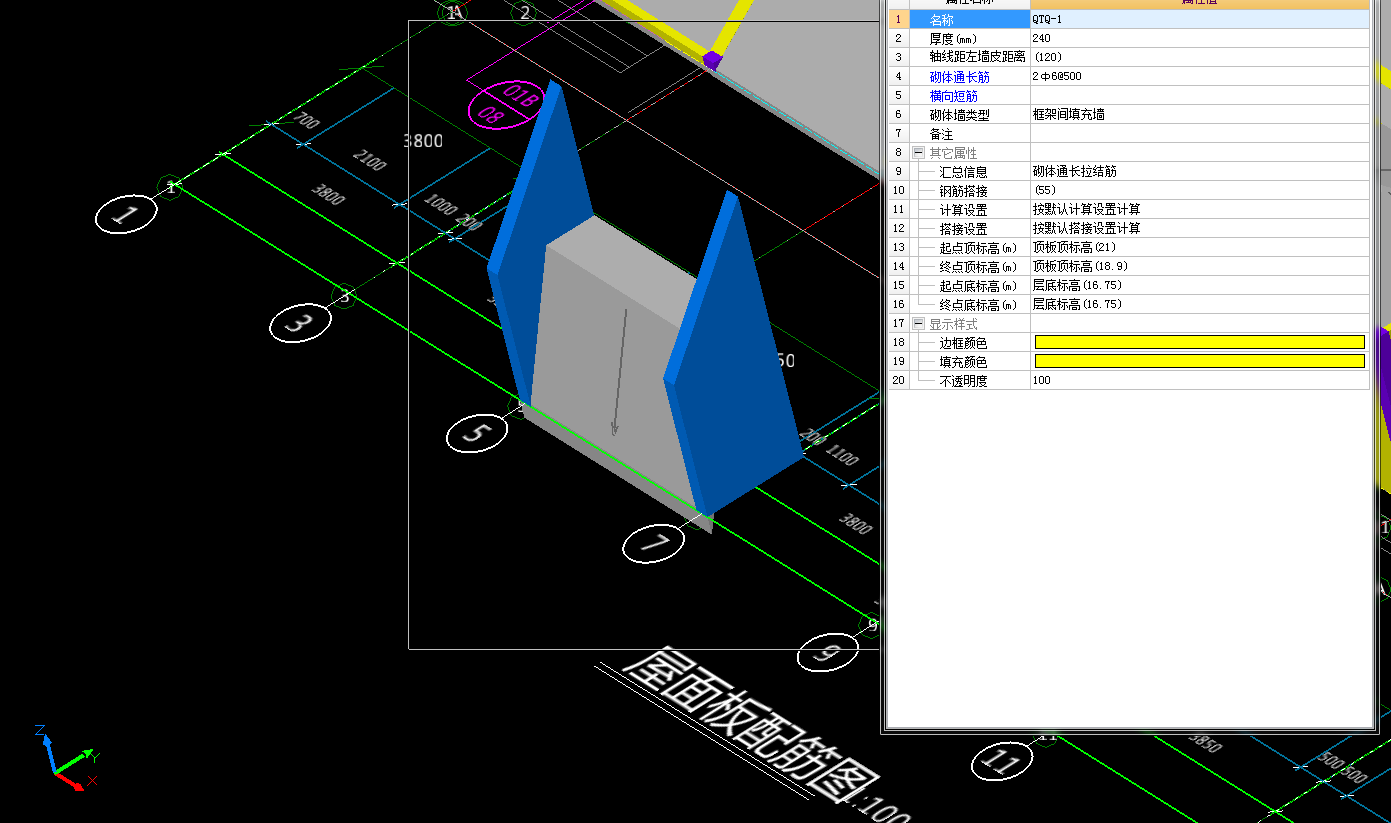Select the 起点底标高(m) property label
Image resolution: width=1391 pixels, height=823 pixels.
coord(978,286)
